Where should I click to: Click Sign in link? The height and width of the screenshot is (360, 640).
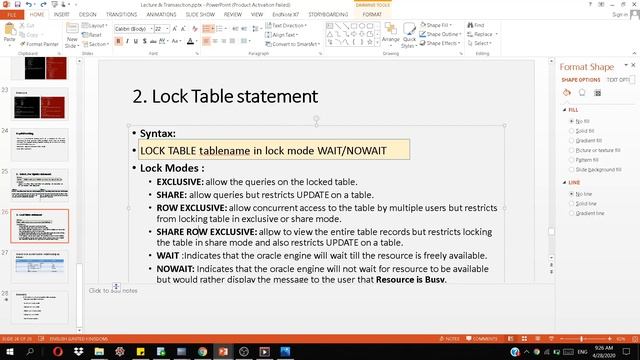click(x=620, y=15)
